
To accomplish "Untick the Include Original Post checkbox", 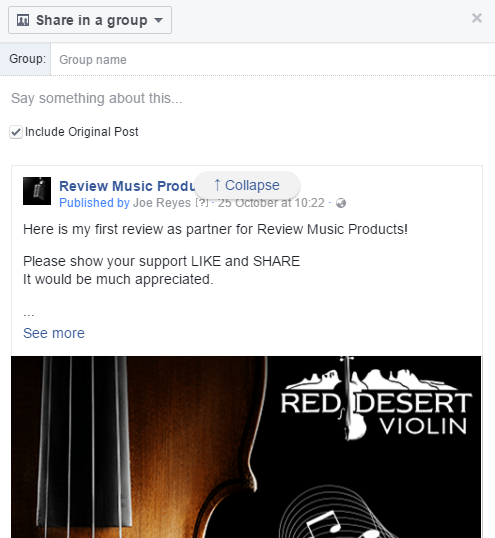I will pyautogui.click(x=16, y=132).
